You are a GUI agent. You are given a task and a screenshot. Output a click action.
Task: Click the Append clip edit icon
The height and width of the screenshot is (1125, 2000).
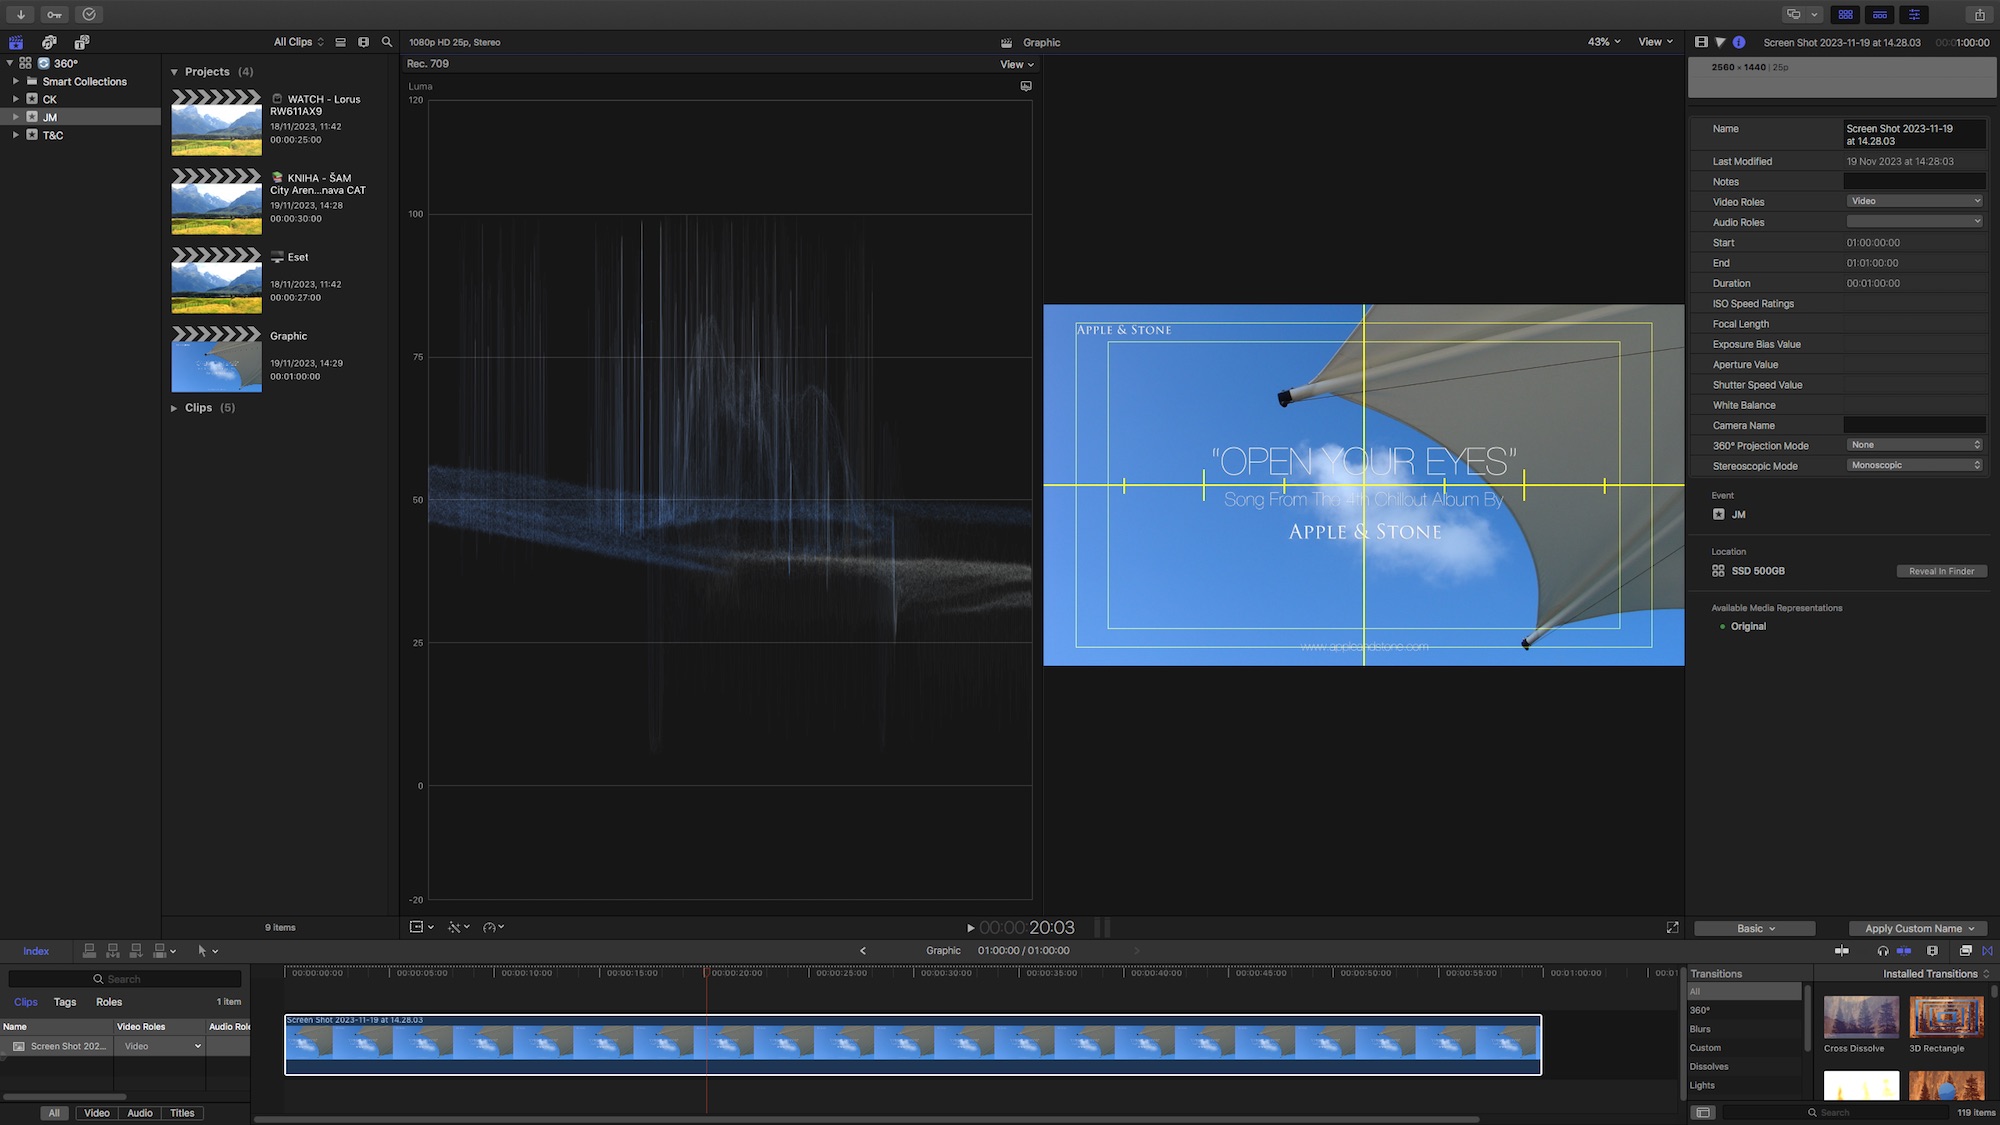tap(136, 951)
